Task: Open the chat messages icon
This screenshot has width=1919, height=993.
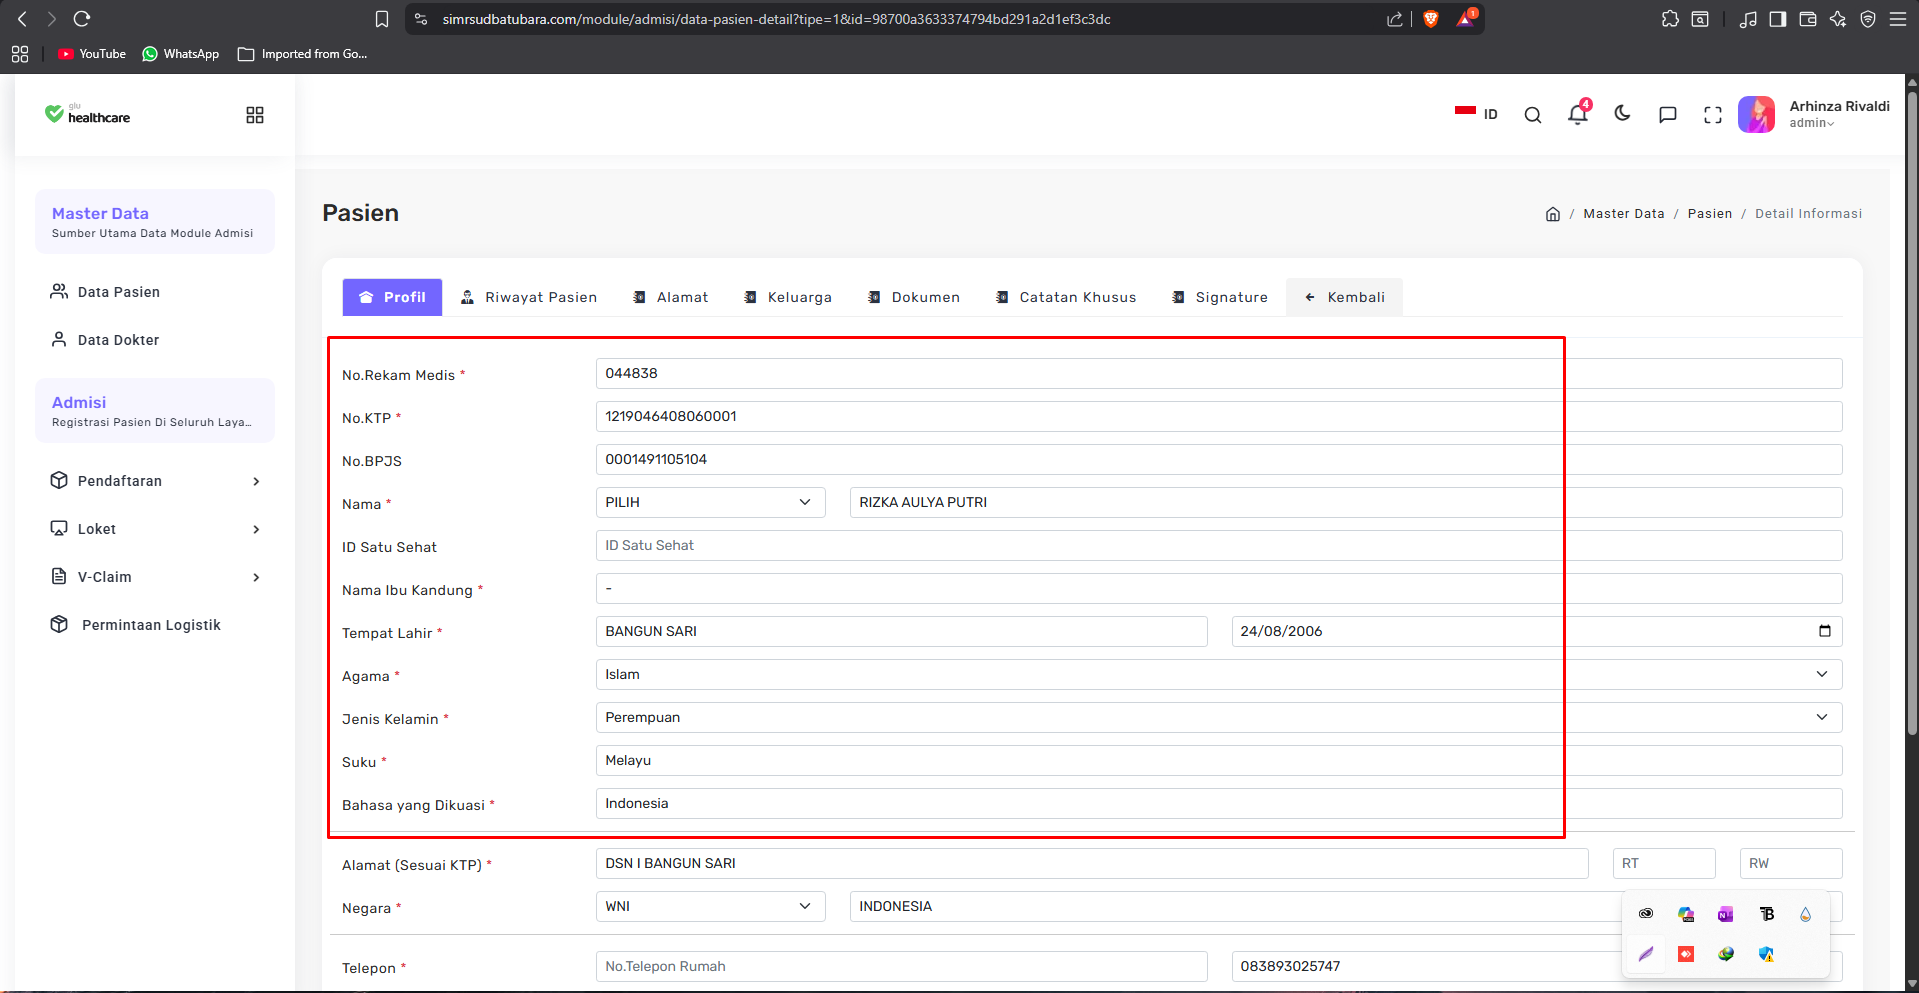Action: coord(1667,115)
